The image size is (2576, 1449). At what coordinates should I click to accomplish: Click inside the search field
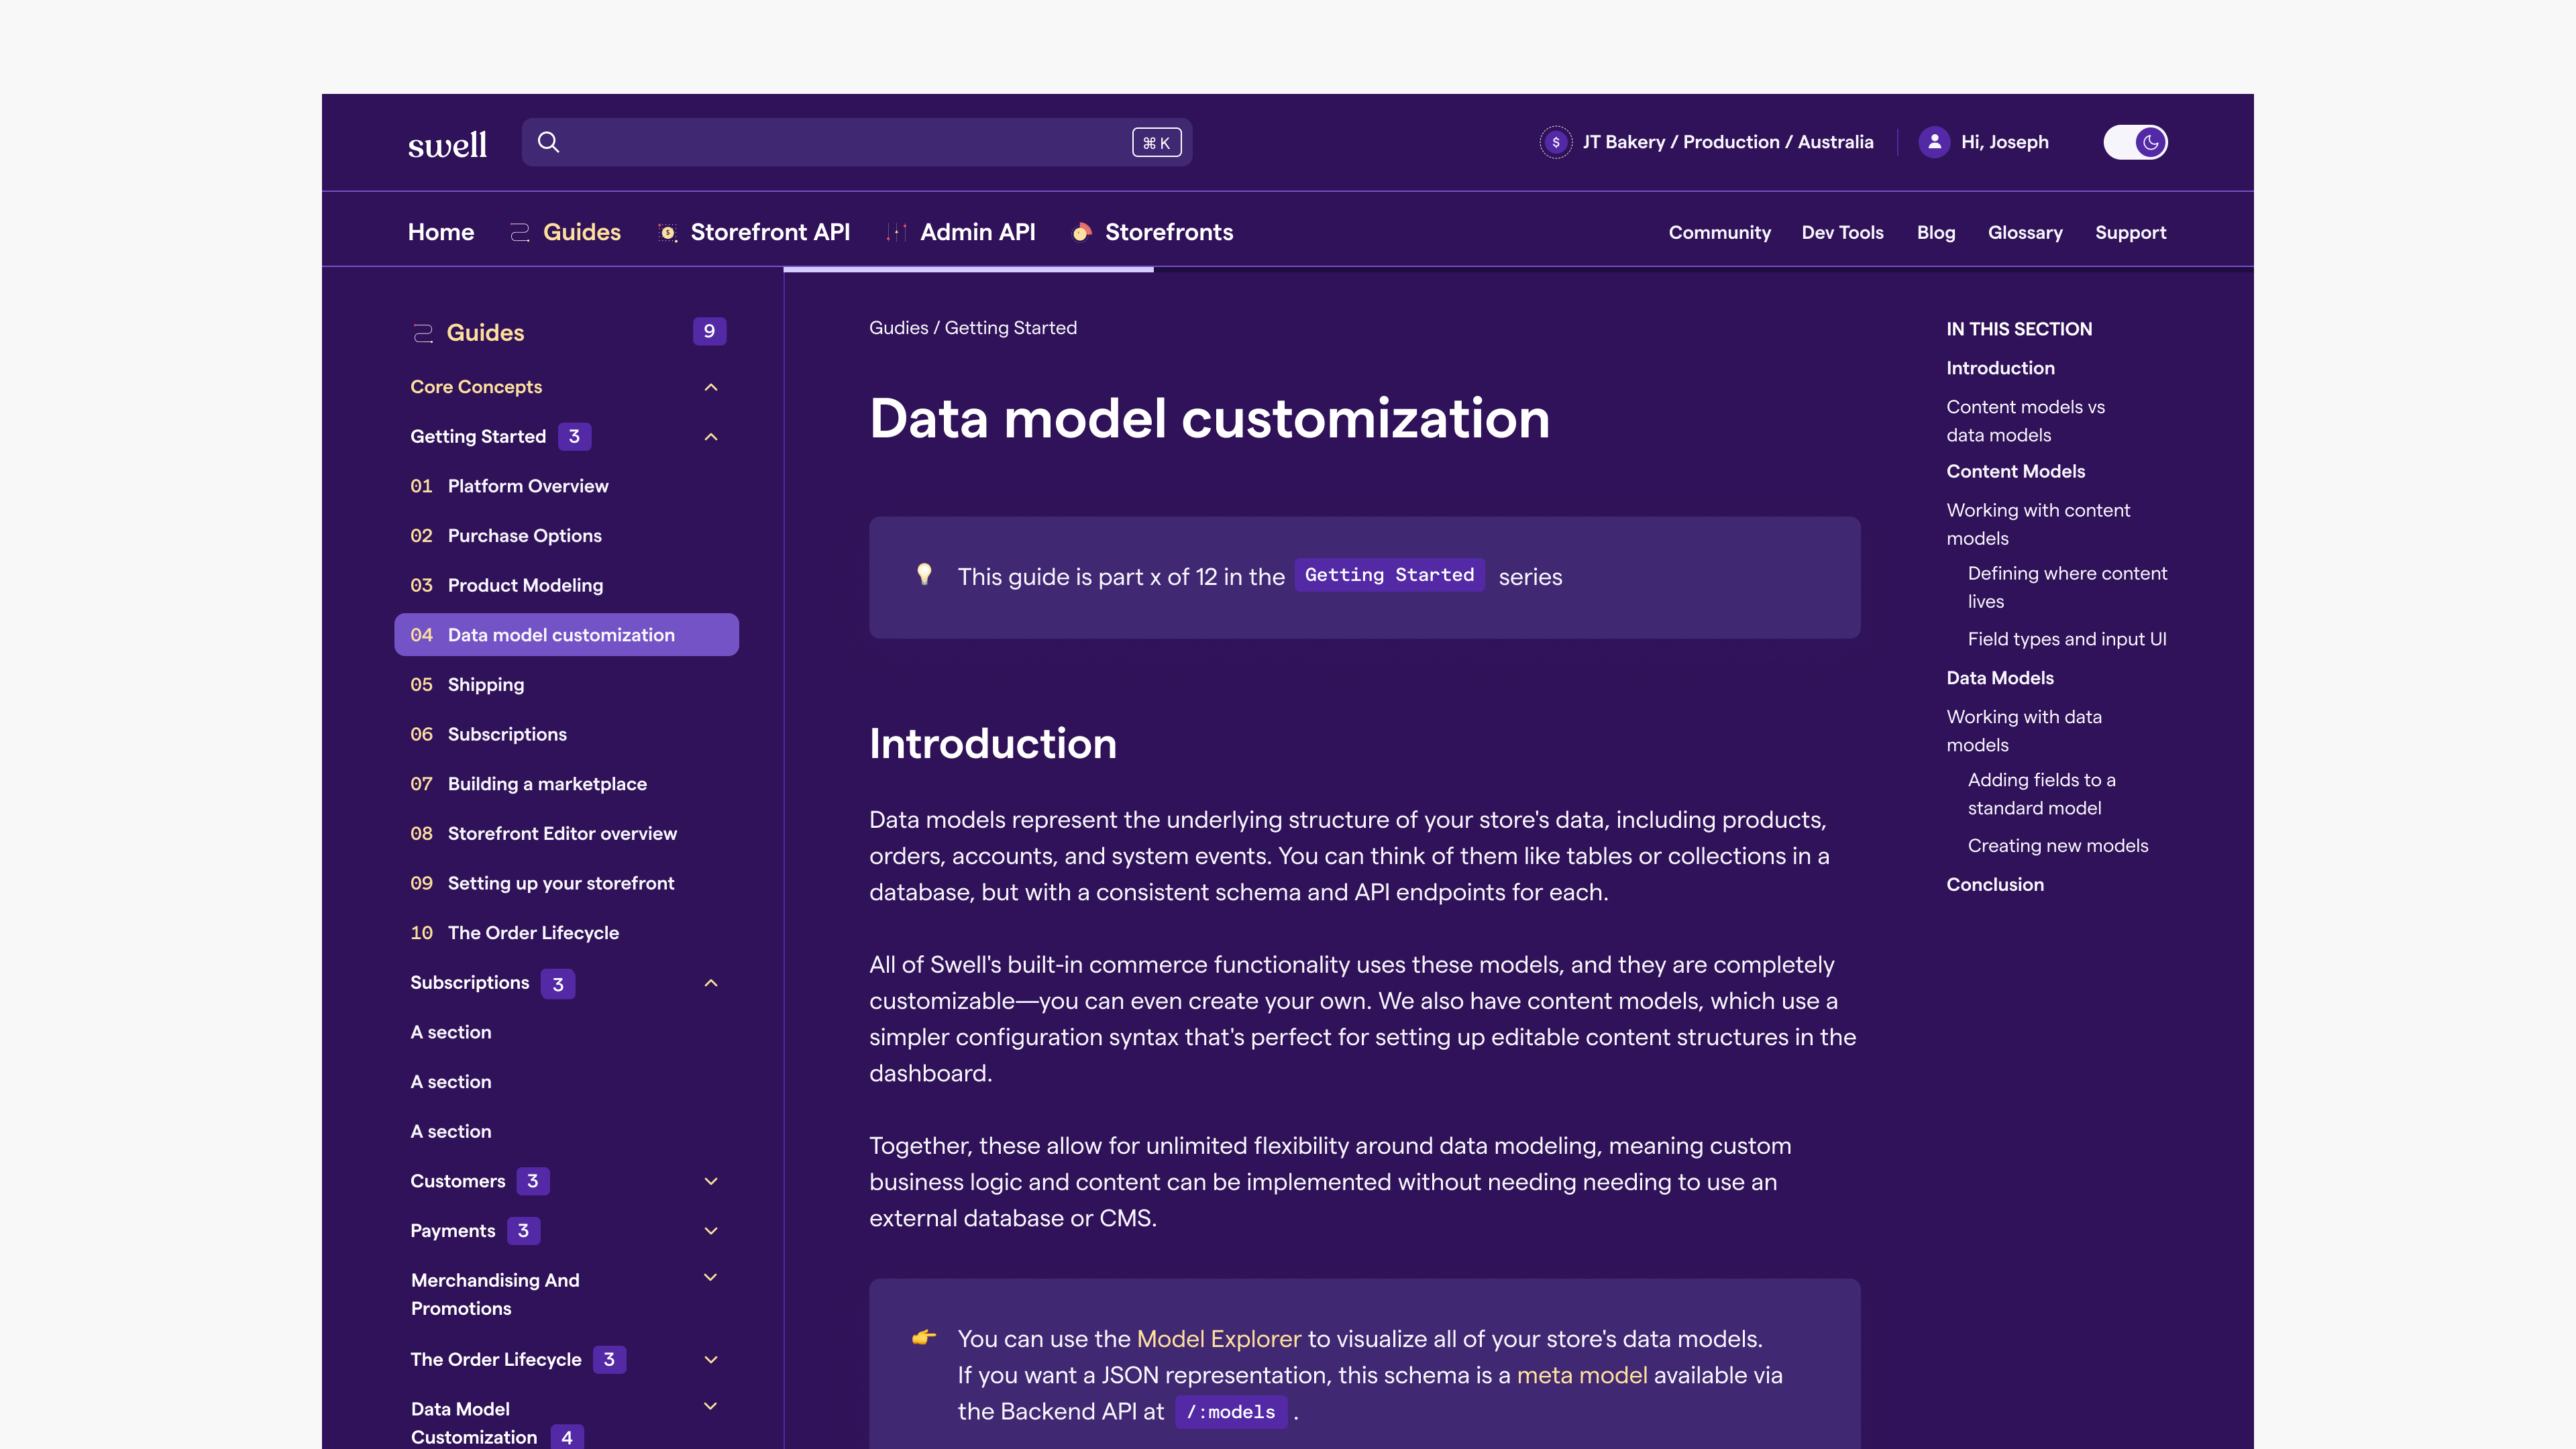coord(856,142)
